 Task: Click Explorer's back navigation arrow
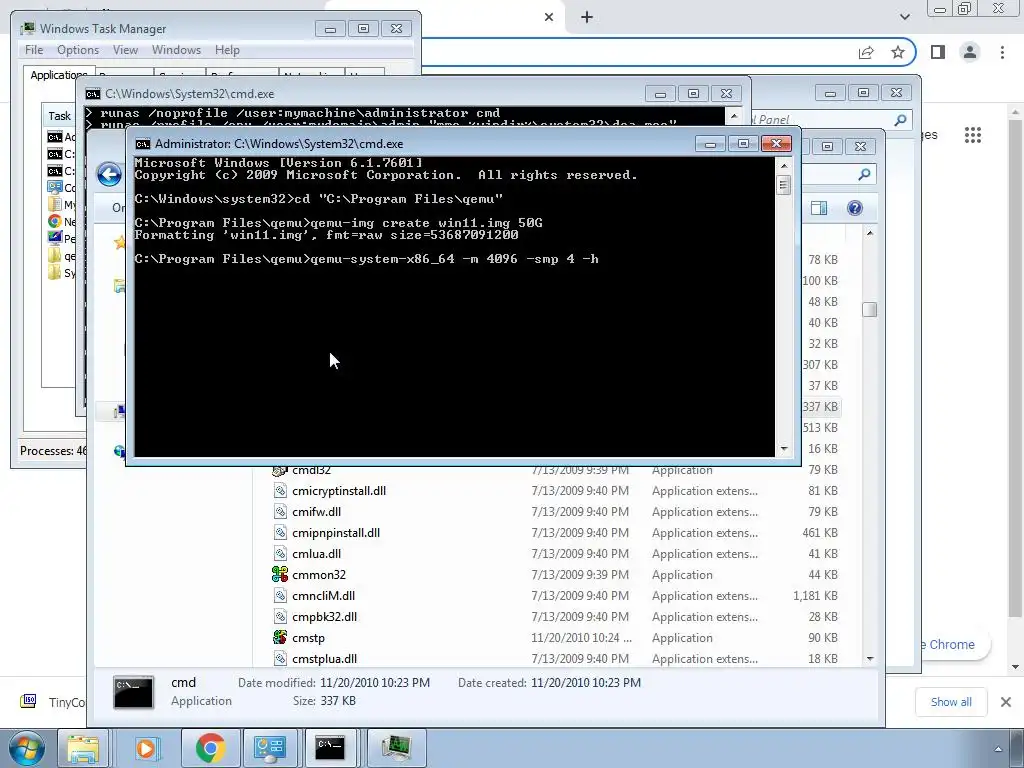click(x=109, y=174)
